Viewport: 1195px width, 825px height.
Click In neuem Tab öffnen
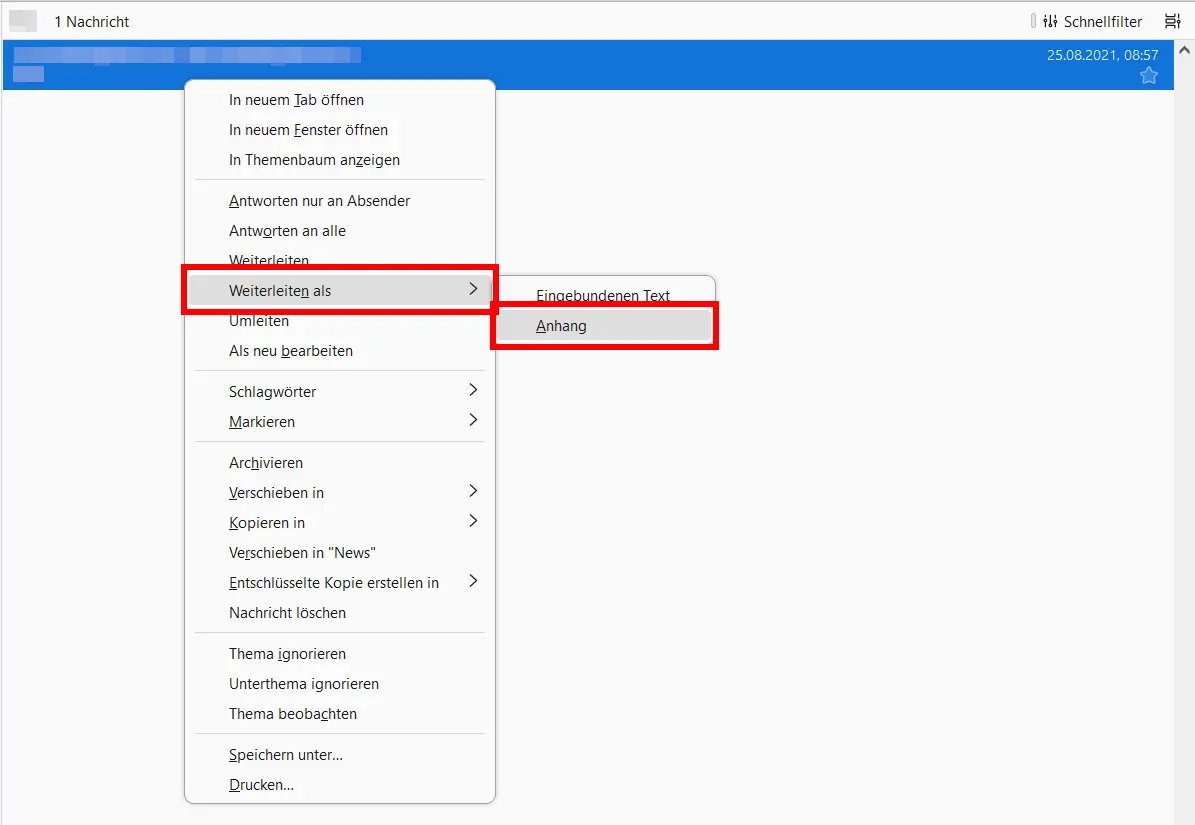click(x=296, y=100)
